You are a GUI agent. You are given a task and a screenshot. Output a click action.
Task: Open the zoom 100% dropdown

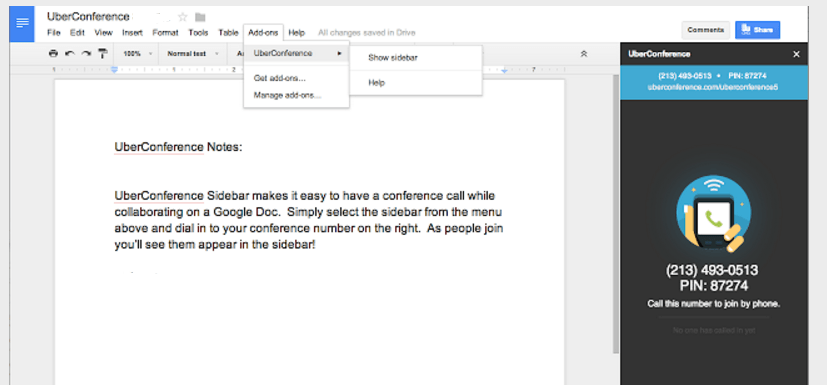tap(137, 53)
